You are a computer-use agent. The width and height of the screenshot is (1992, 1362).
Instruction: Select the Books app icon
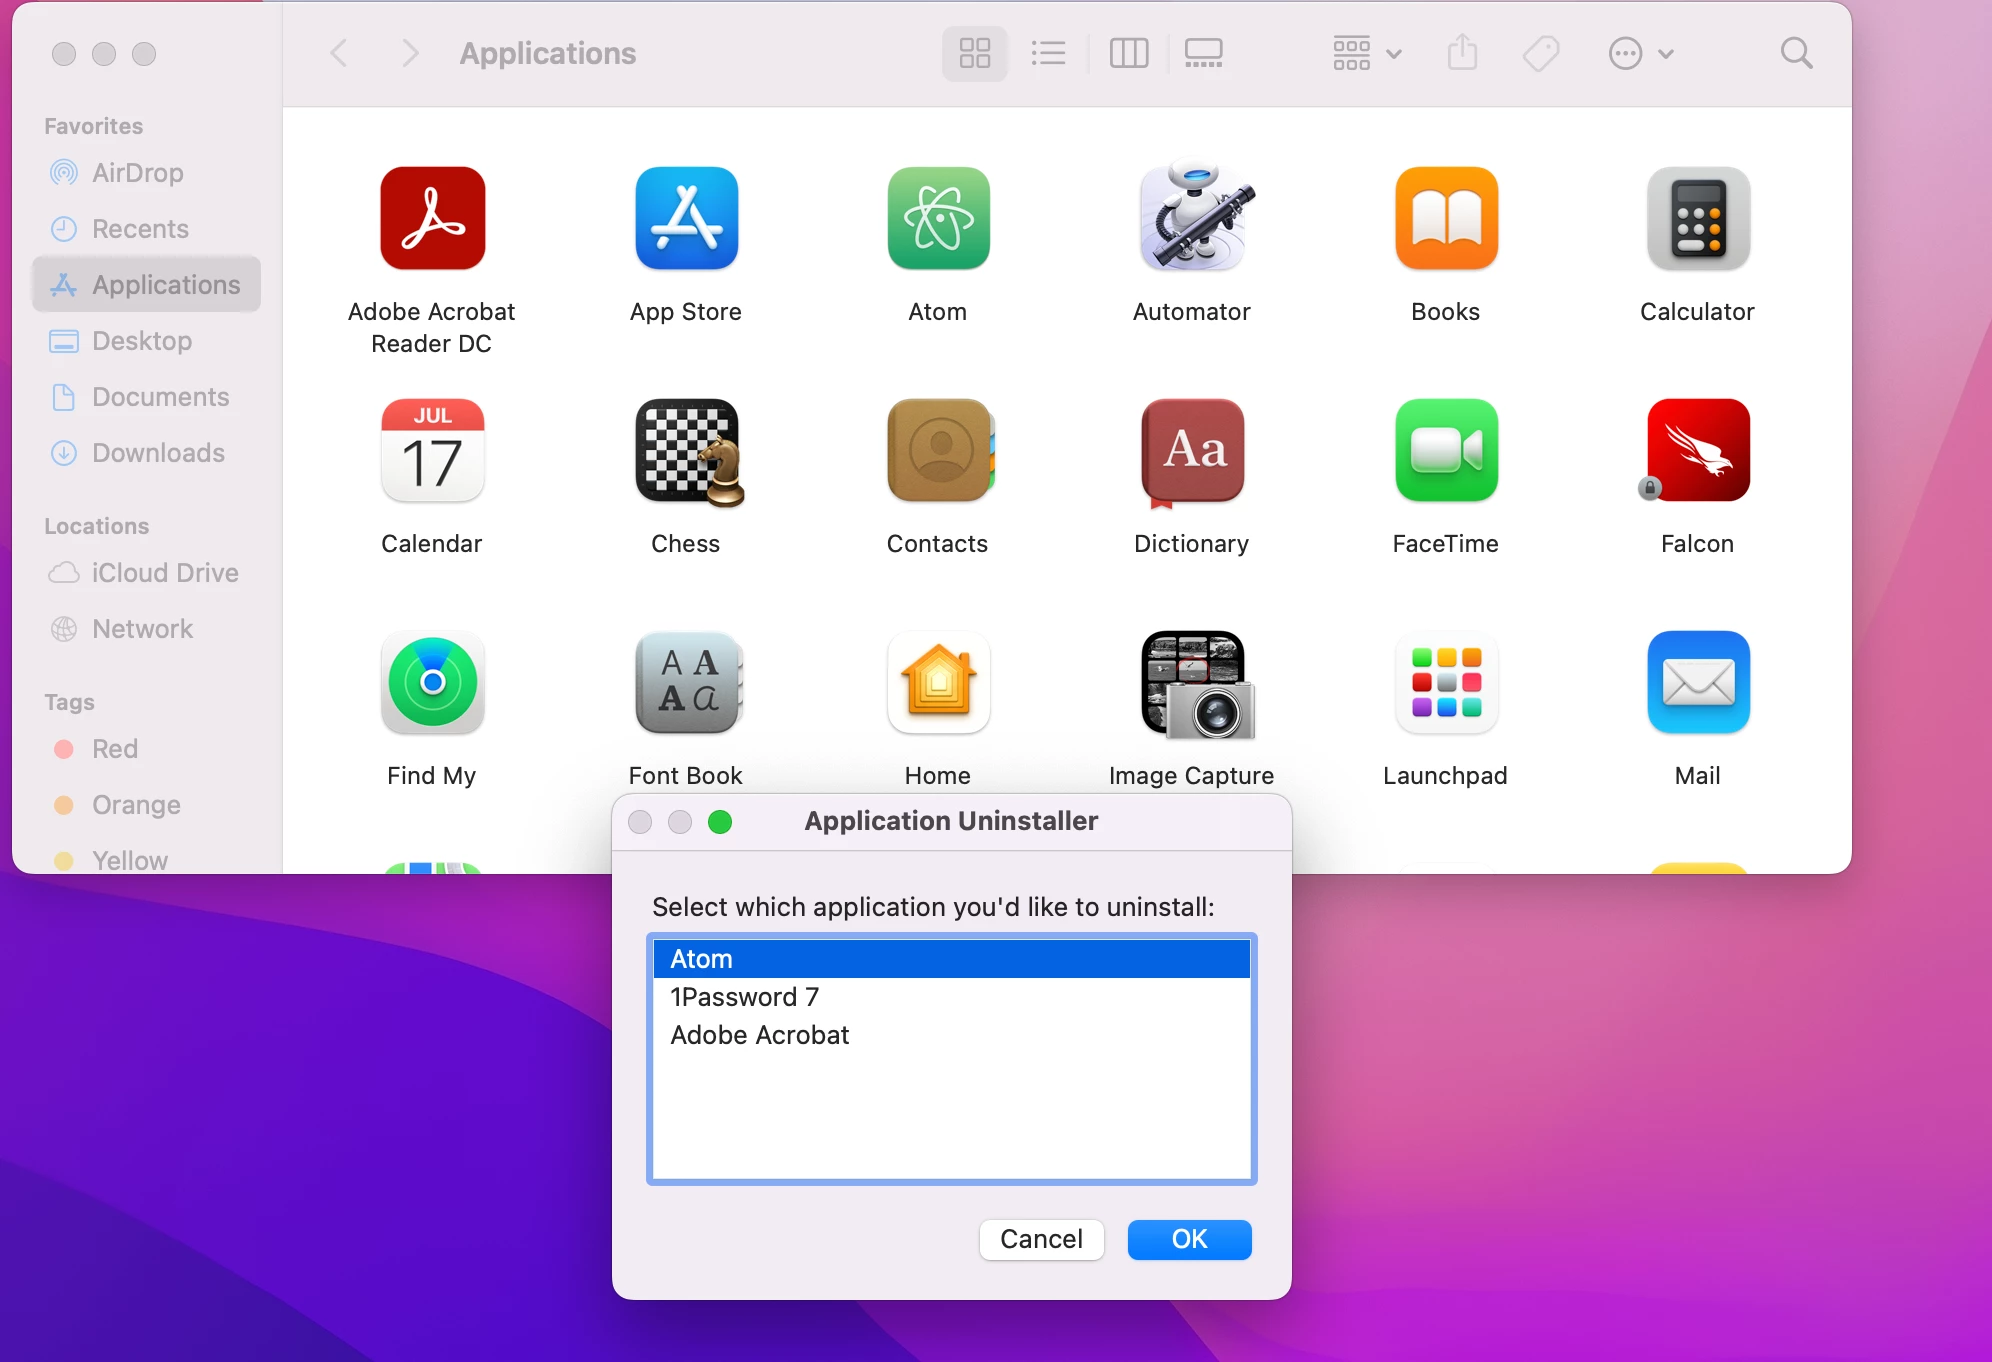pos(1446,218)
